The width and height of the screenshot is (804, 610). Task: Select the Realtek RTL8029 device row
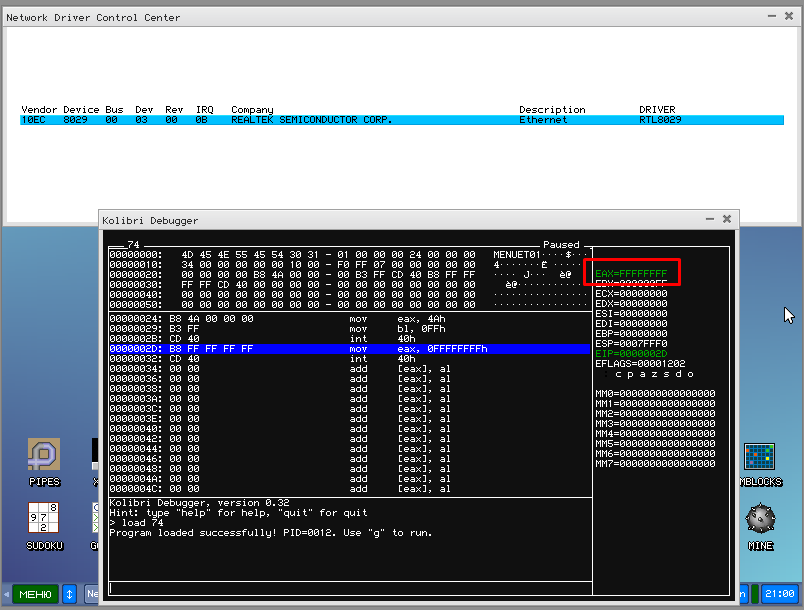tap(400, 120)
